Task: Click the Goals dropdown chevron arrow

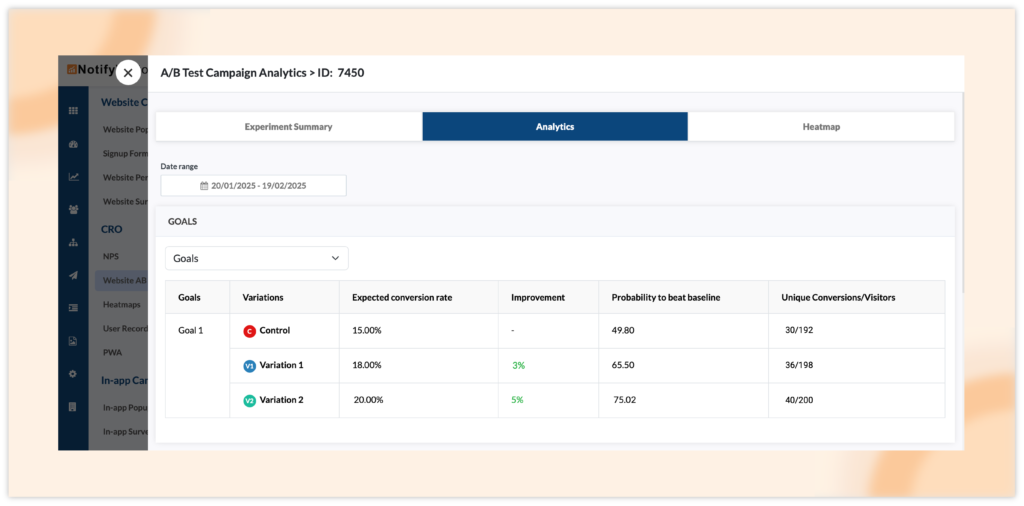Action: click(336, 259)
